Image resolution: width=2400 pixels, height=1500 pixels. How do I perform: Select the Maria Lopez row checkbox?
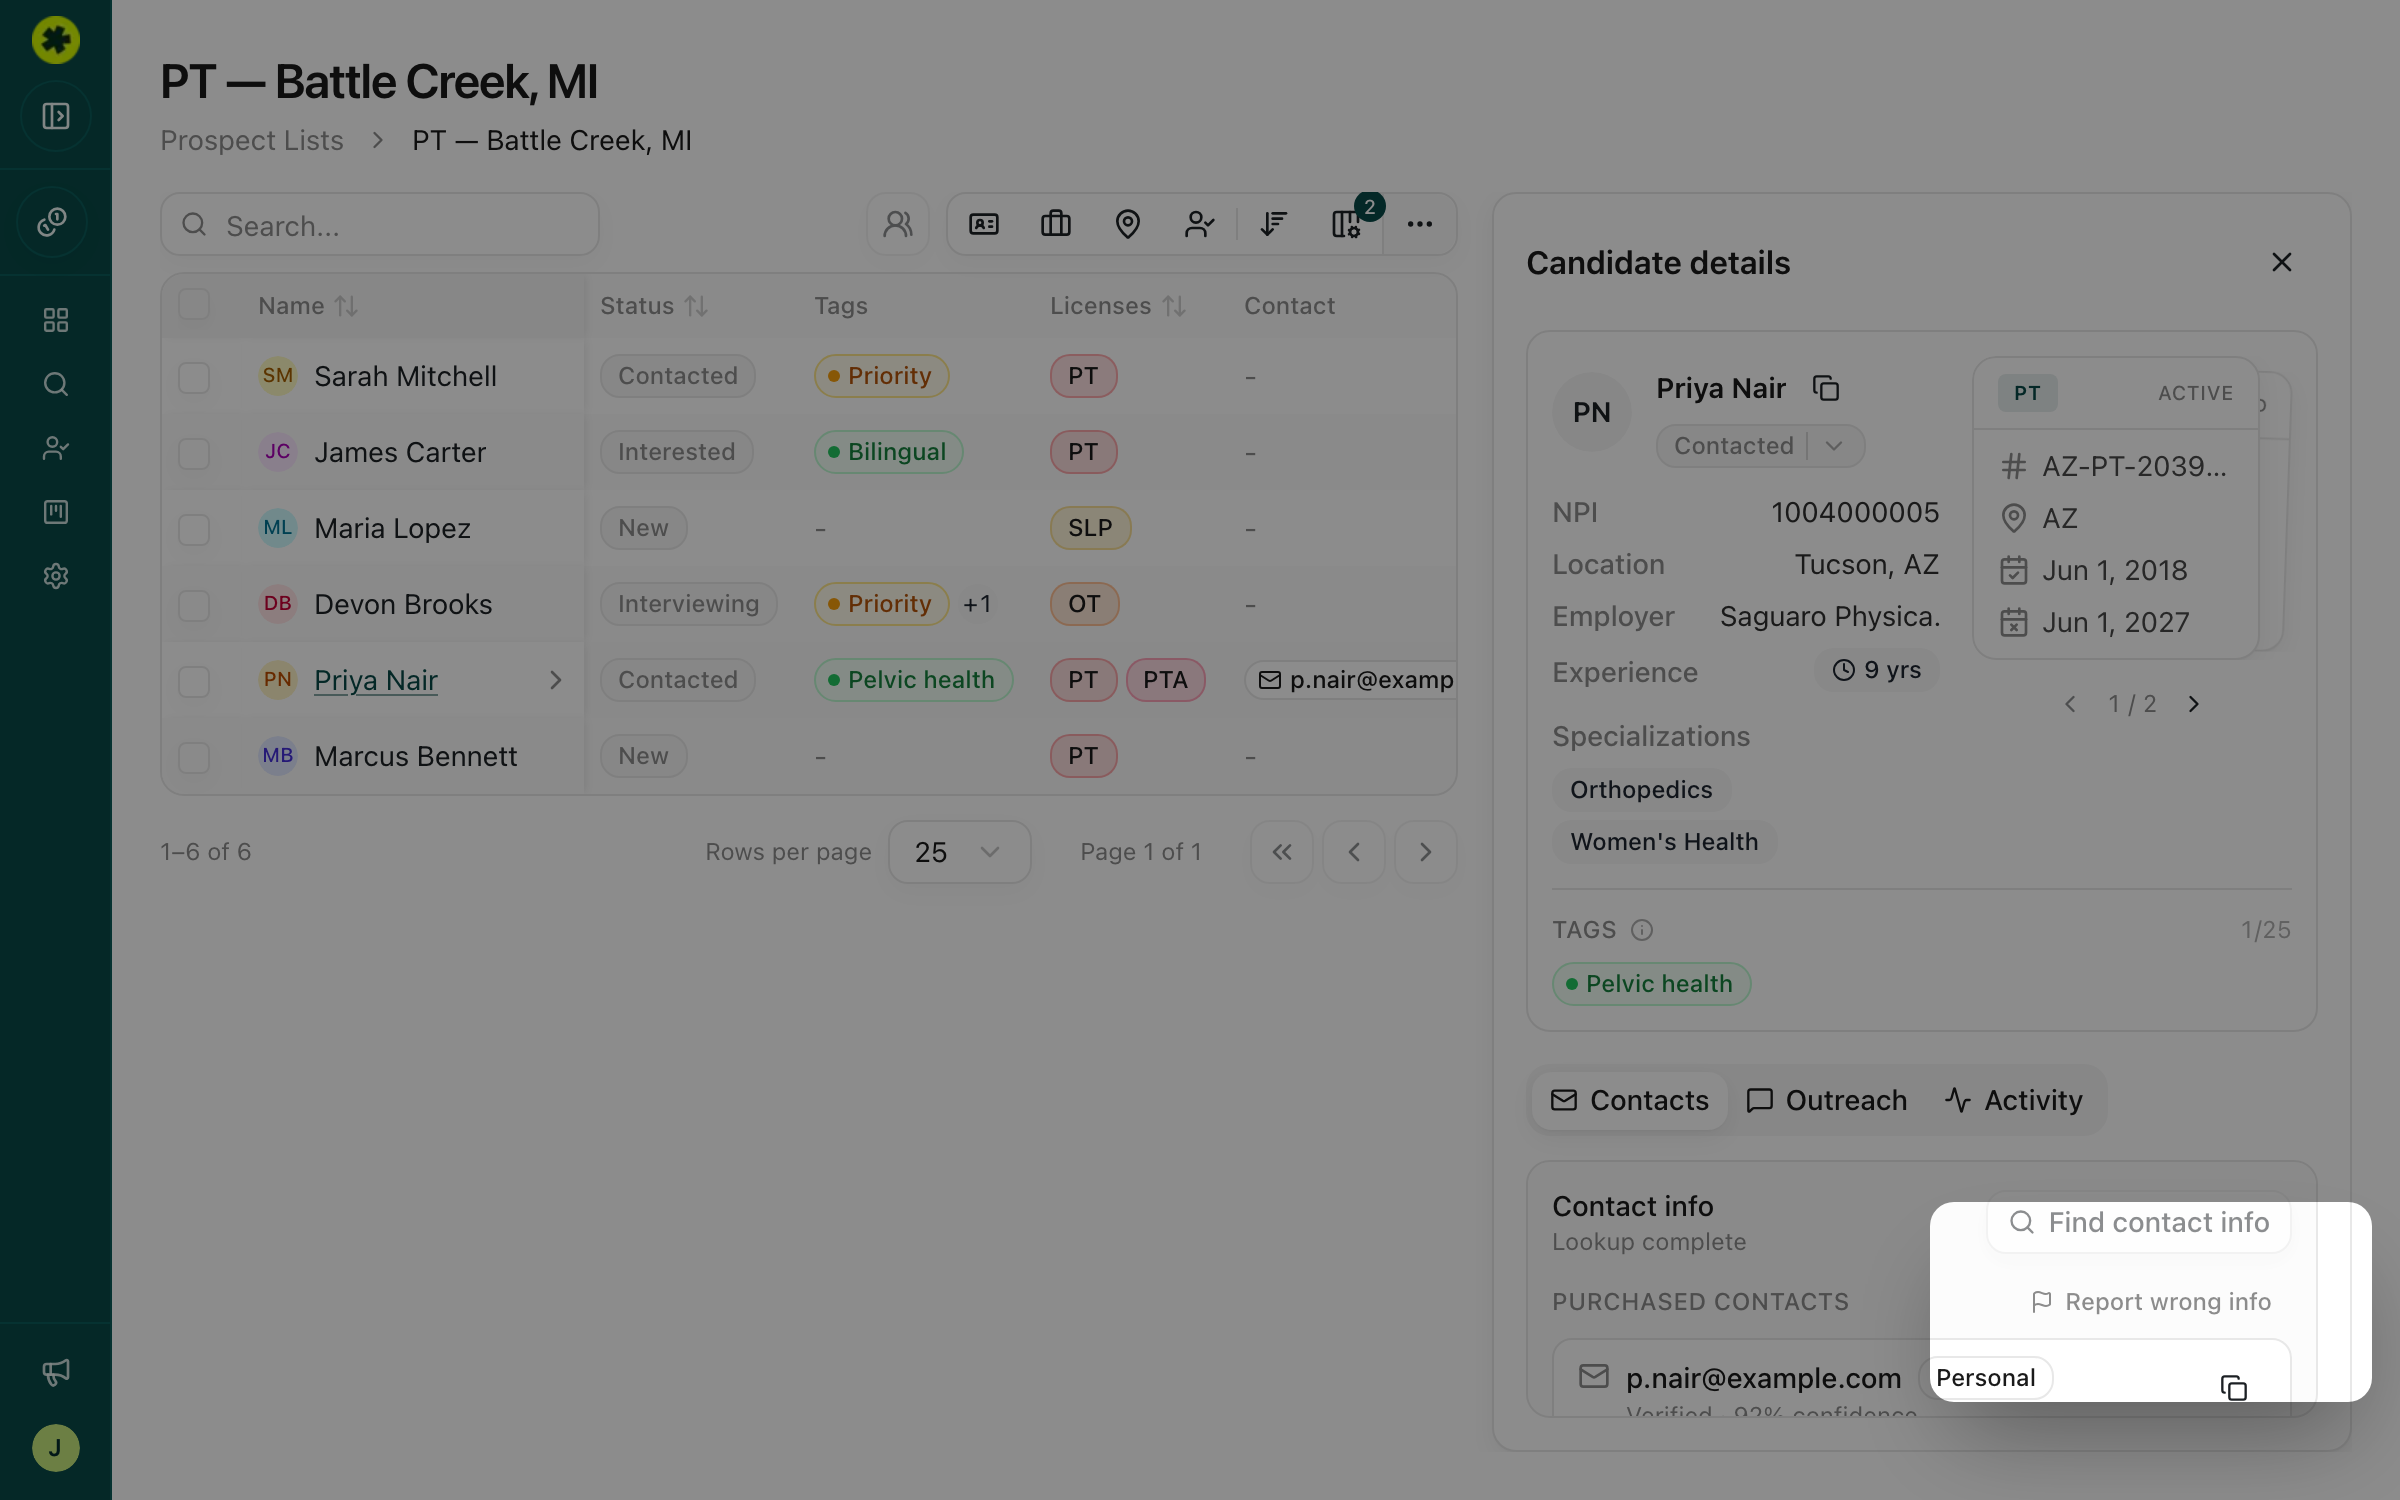point(194,529)
